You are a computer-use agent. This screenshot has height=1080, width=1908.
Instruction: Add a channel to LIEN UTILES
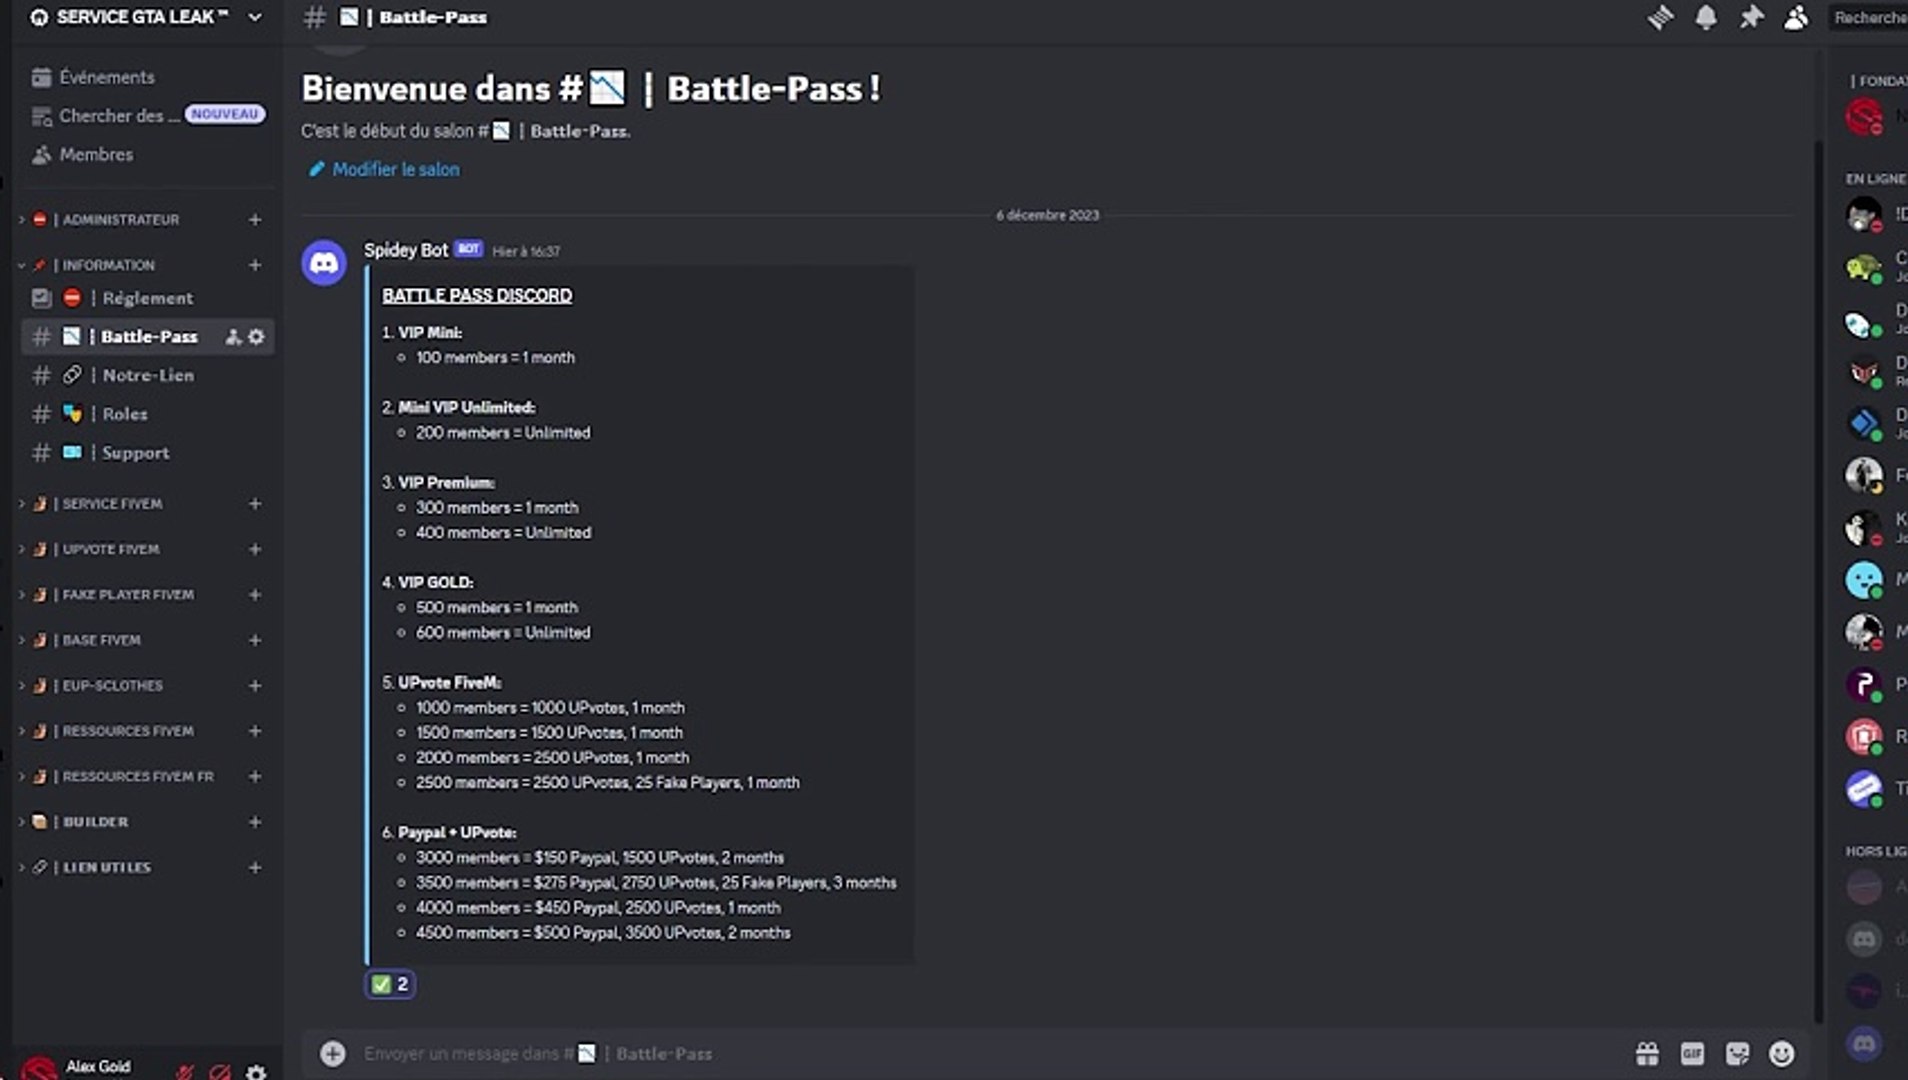(255, 868)
